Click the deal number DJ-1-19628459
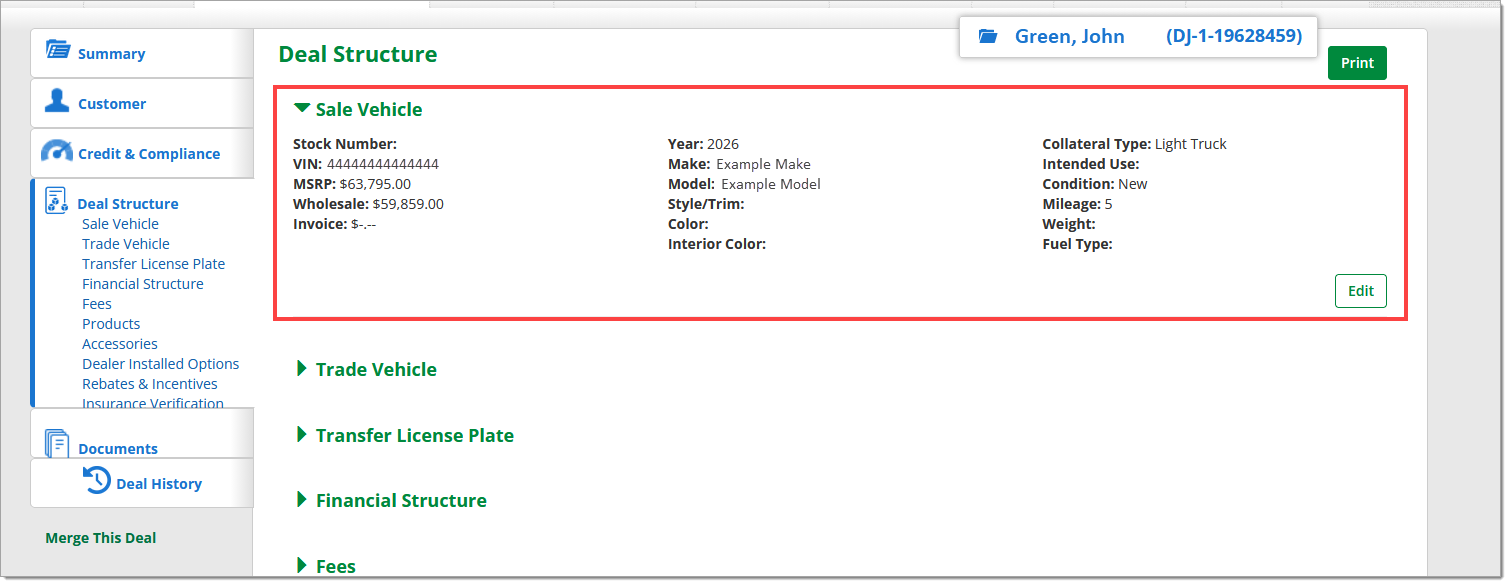 [1234, 36]
